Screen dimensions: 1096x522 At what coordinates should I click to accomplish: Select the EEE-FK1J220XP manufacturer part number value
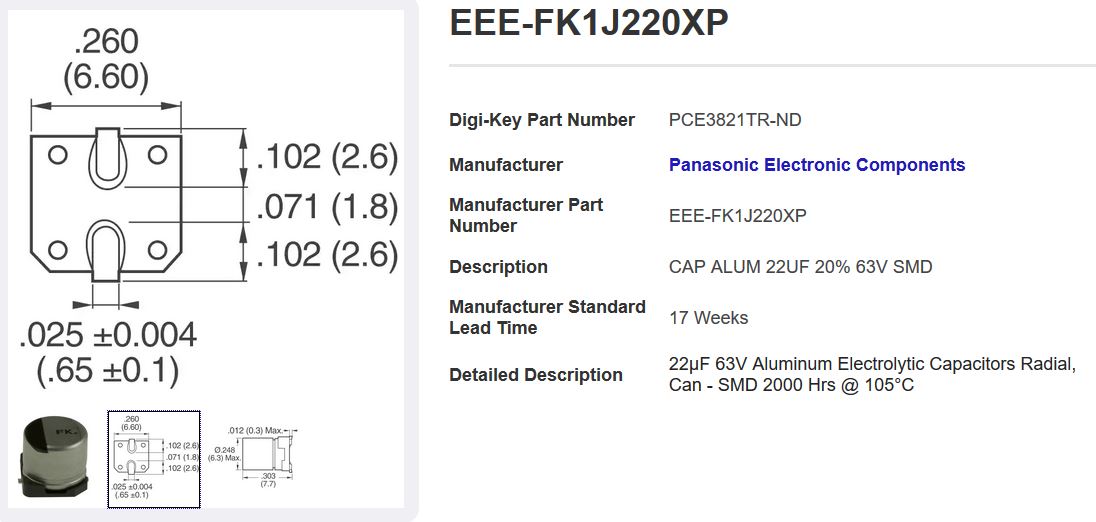tap(737, 216)
